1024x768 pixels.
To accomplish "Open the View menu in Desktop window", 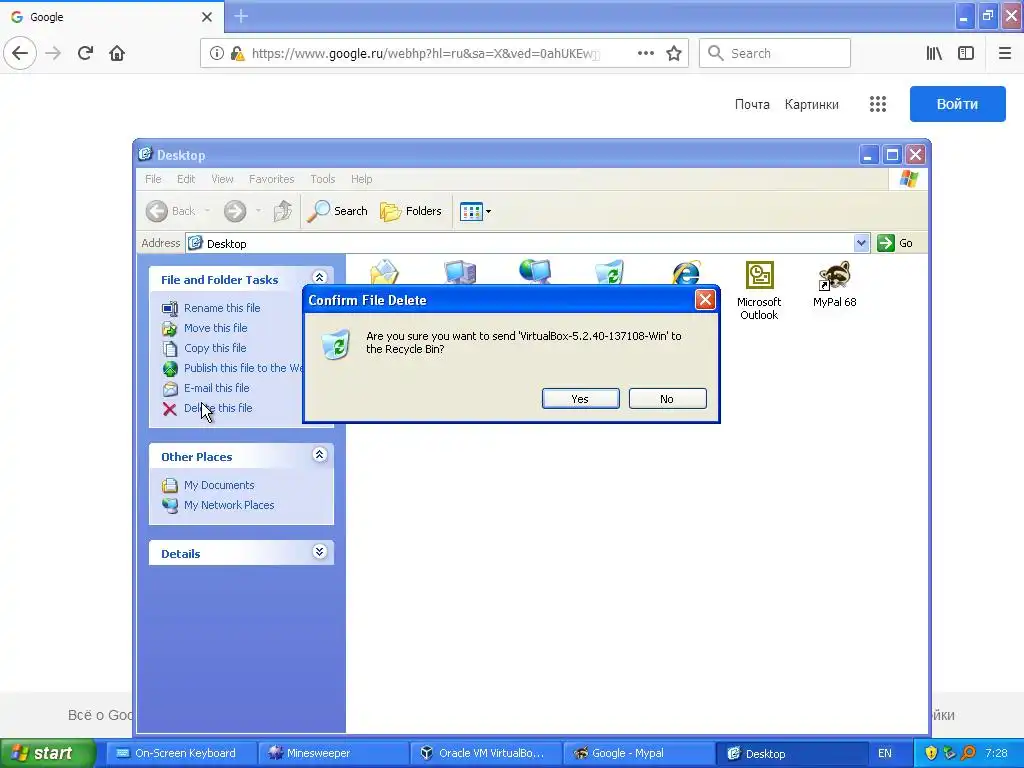I will pos(222,179).
